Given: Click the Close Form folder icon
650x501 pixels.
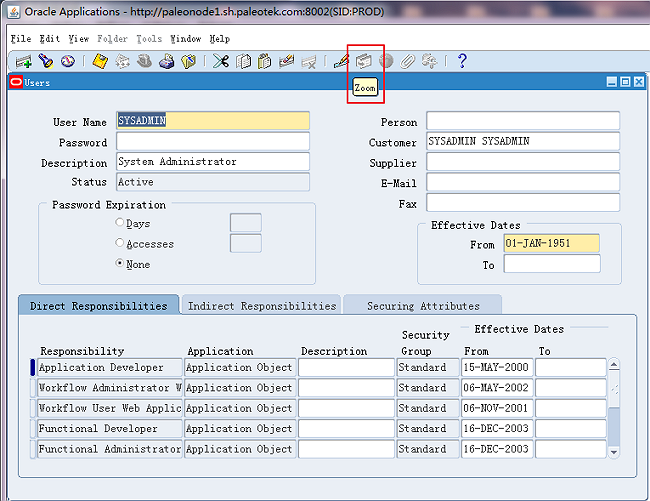Looking at the screenshot, I should (x=189, y=61).
